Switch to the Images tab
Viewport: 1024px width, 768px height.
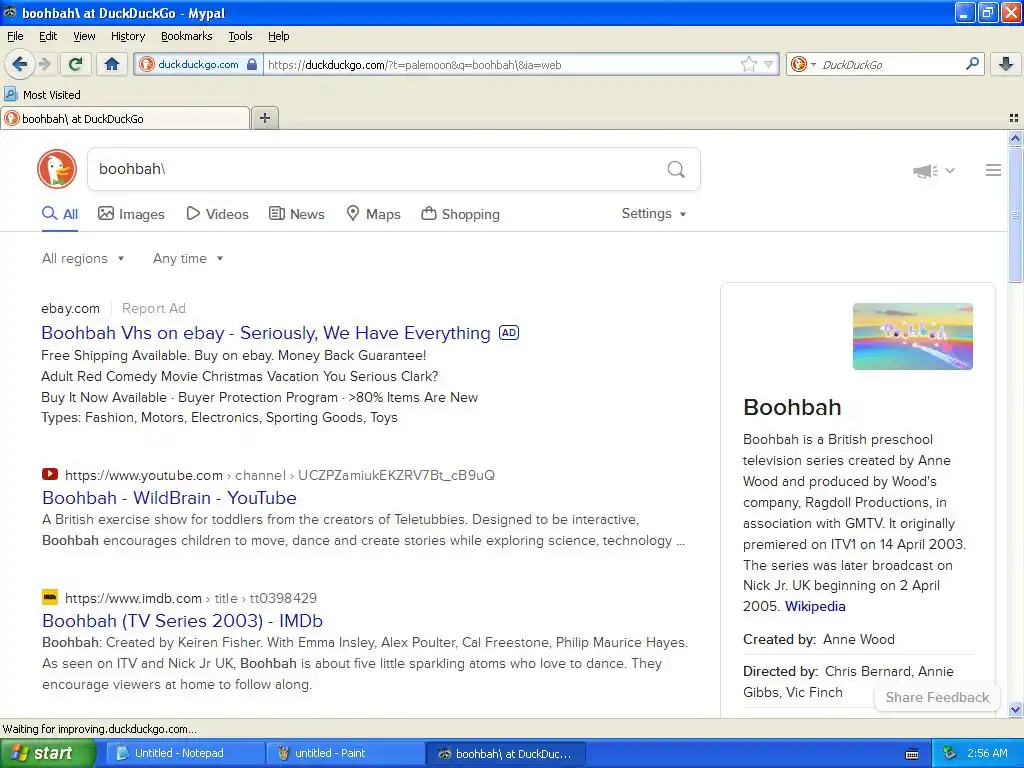click(x=131, y=214)
